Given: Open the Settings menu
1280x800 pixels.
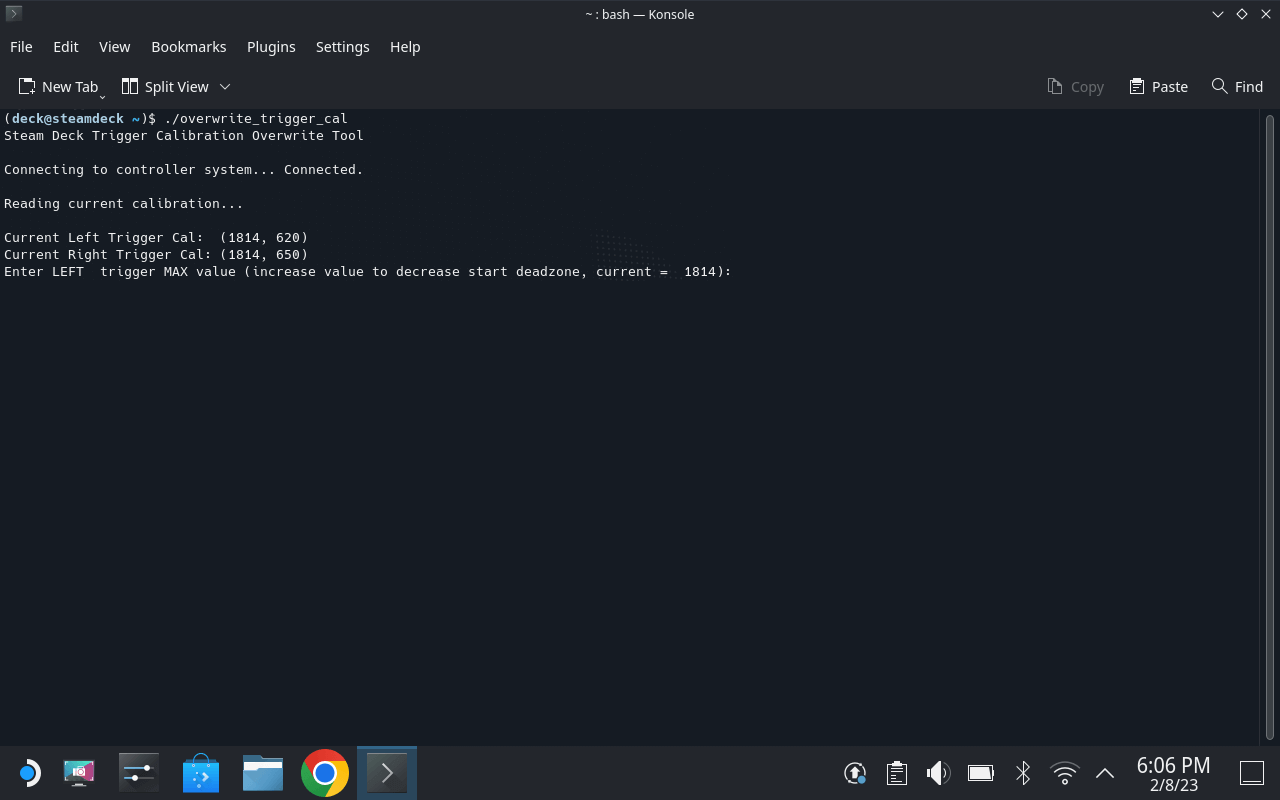Looking at the screenshot, I should click(342, 47).
